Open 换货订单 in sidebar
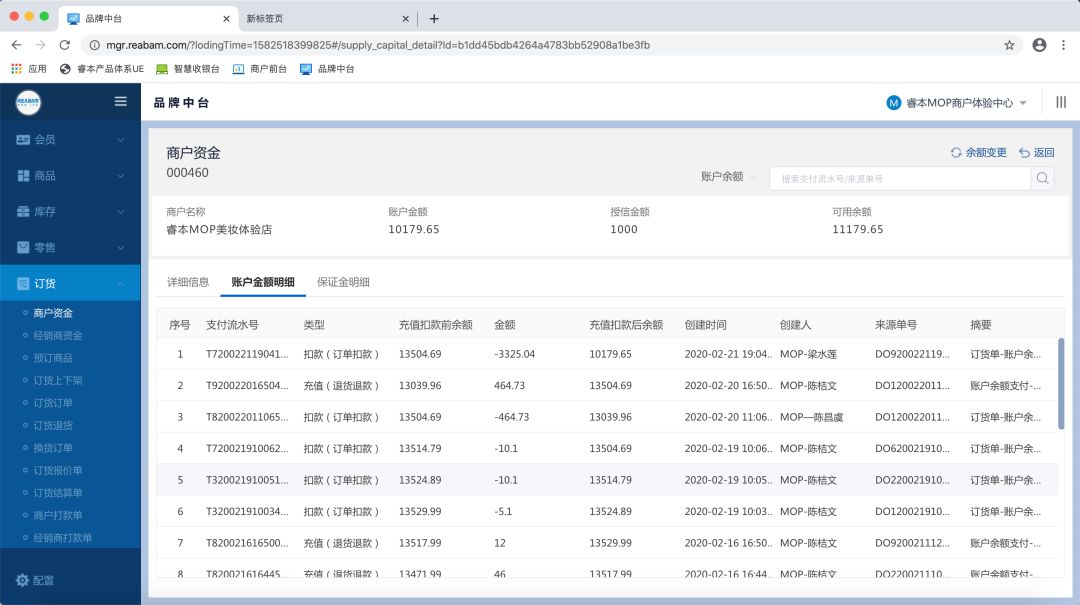The width and height of the screenshot is (1080, 605). click(x=53, y=448)
